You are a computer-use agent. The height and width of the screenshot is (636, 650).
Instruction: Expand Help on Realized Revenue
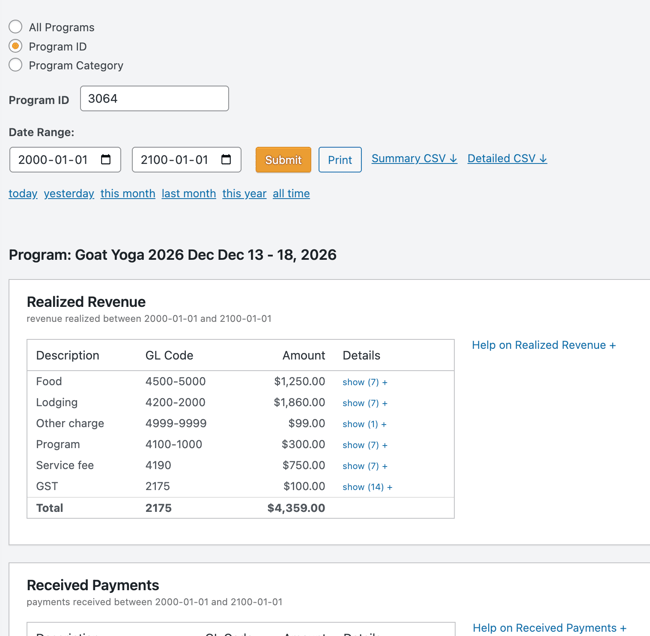click(x=543, y=345)
